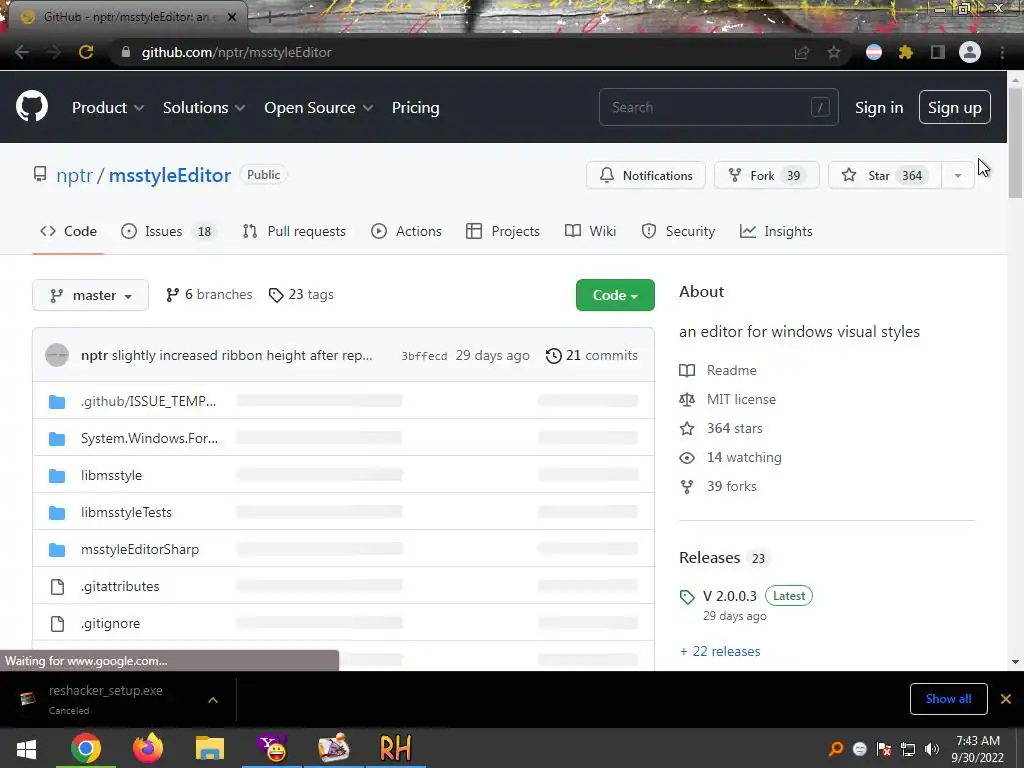This screenshot has height=768, width=1024.
Task: Switch to the Code tab
Action: (68, 231)
